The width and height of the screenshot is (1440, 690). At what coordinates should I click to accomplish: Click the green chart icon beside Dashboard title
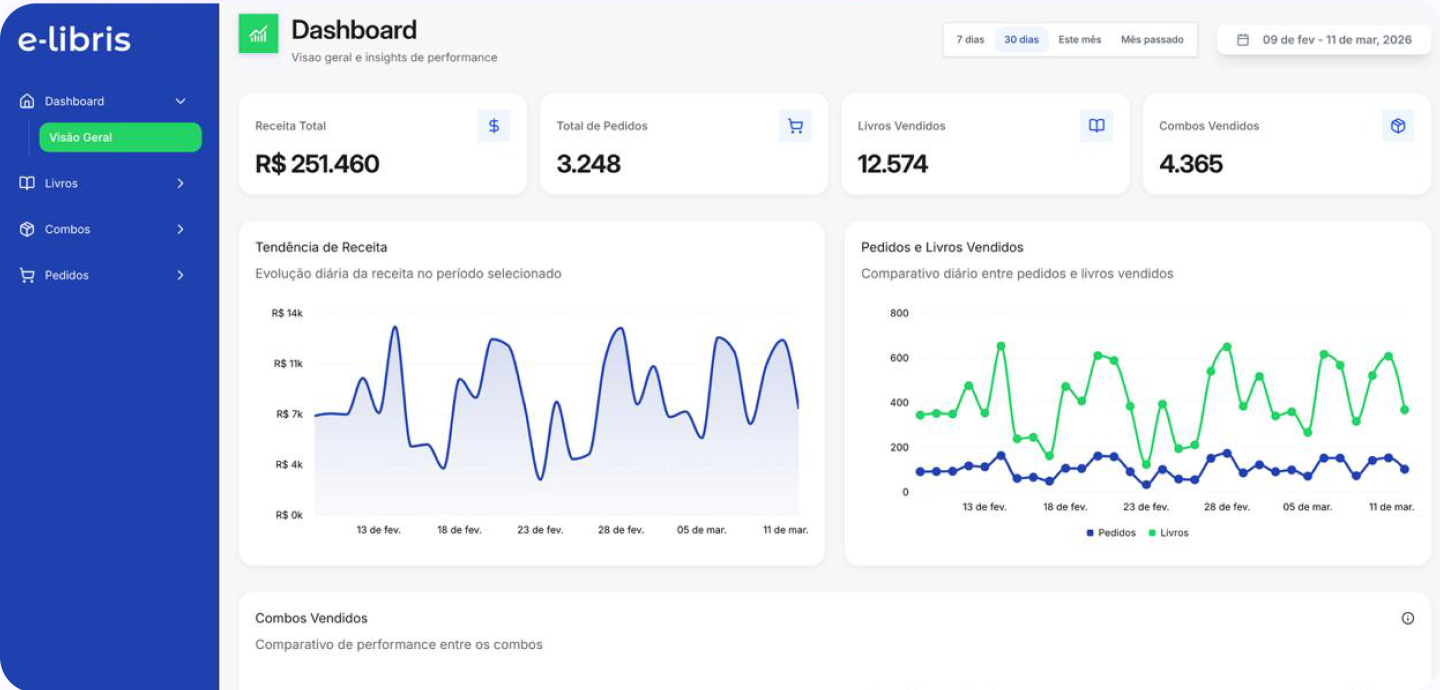pyautogui.click(x=258, y=34)
